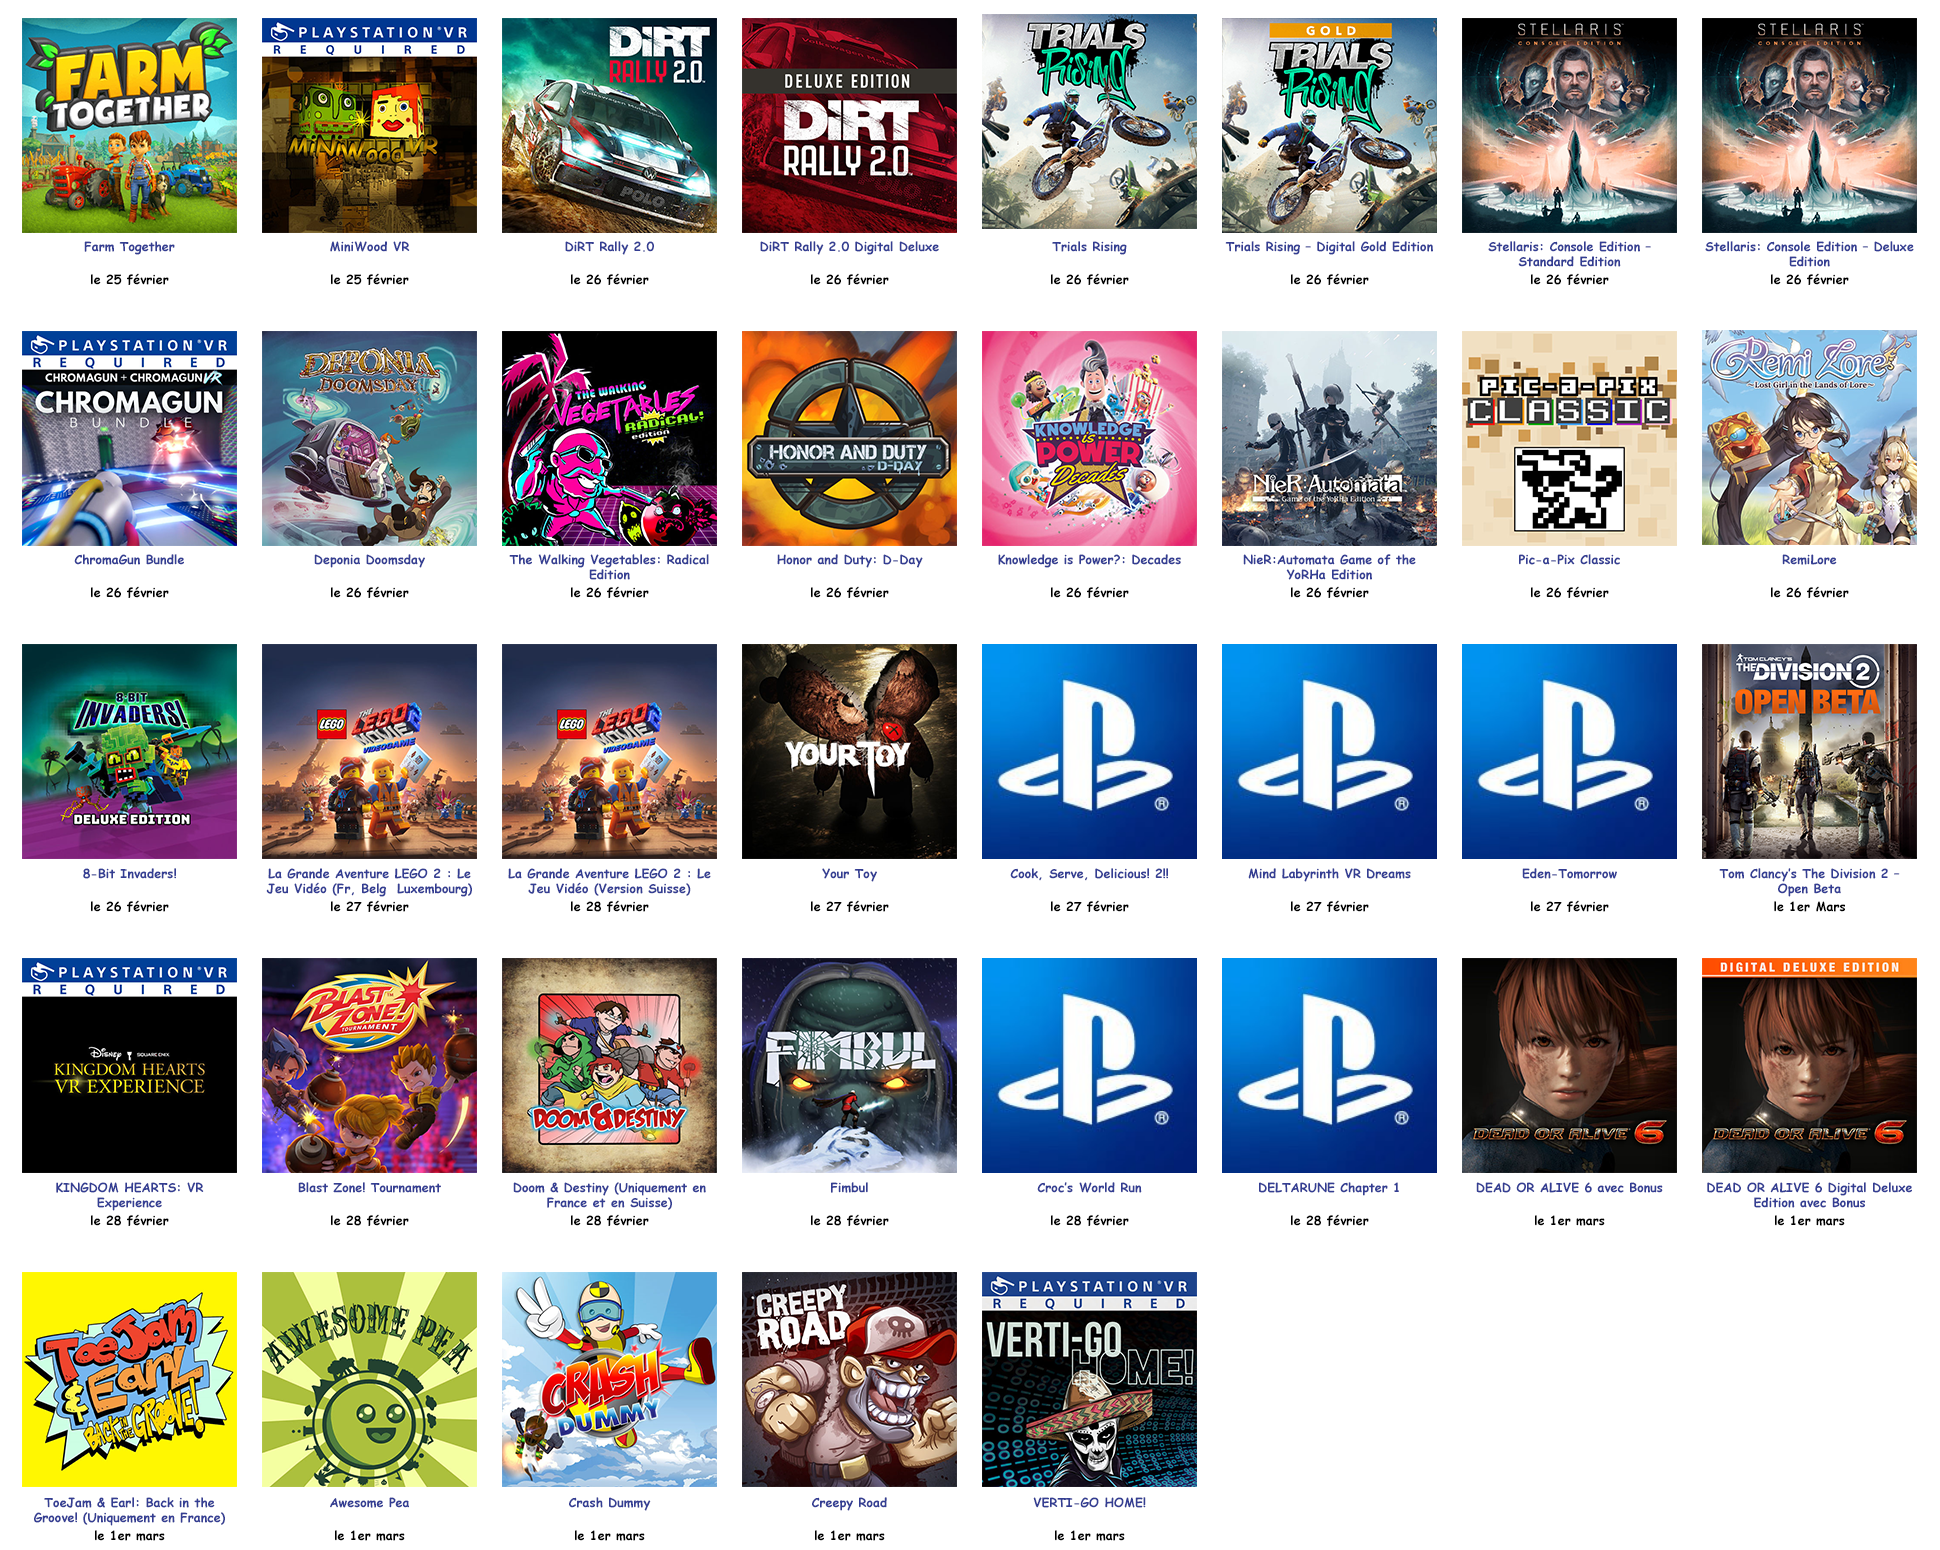Click the Fimbul cover image

tap(849, 1065)
